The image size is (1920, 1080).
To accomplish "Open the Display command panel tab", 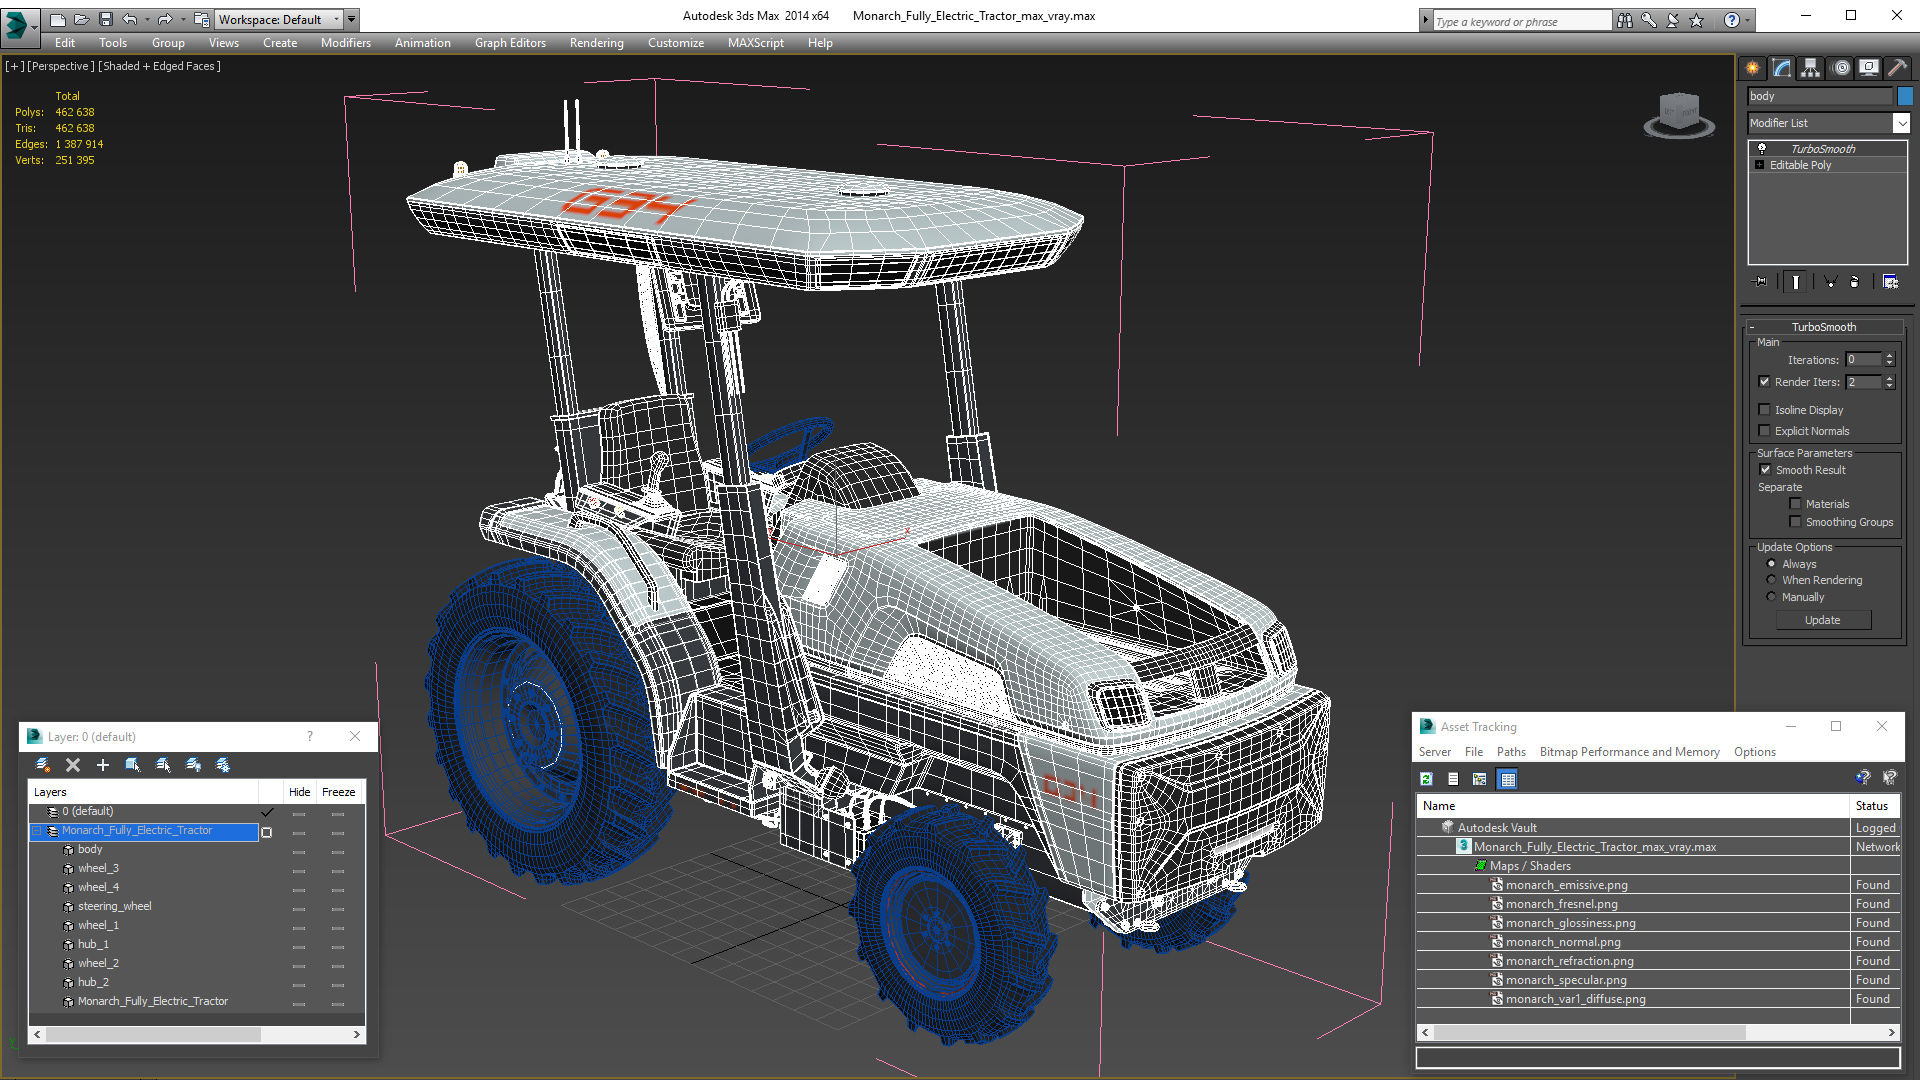I will pyautogui.click(x=1869, y=68).
